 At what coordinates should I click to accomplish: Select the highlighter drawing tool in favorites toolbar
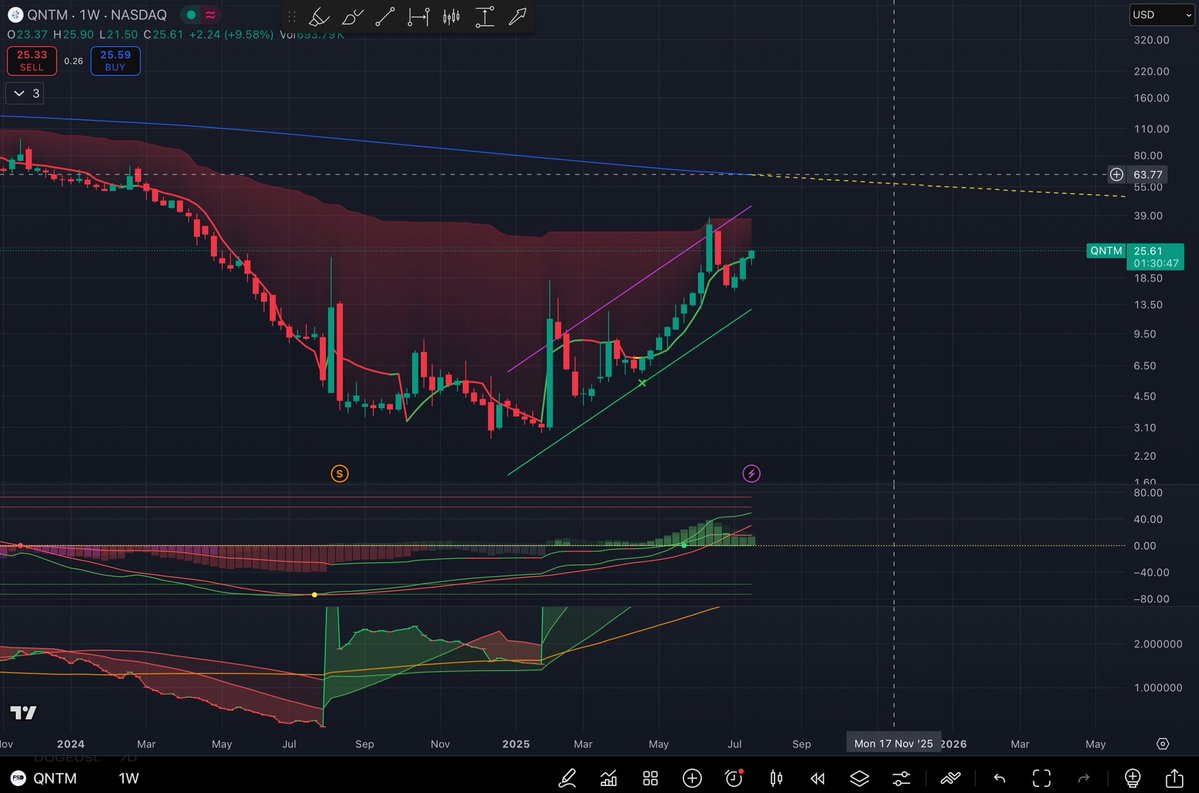pyautogui.click(x=319, y=16)
